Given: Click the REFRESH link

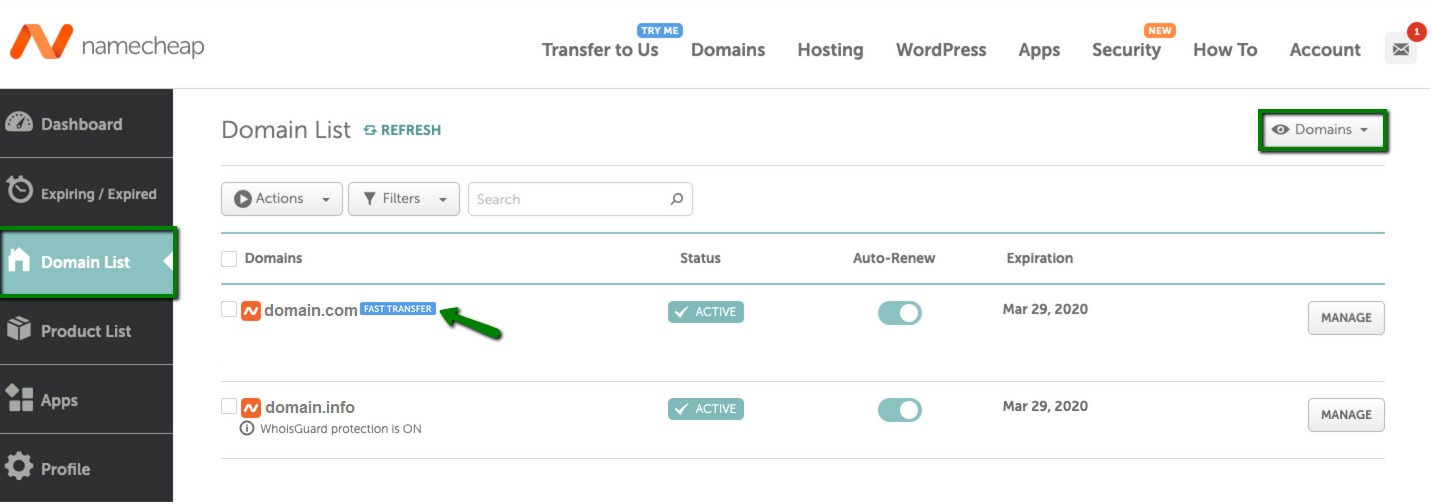Looking at the screenshot, I should 402,130.
